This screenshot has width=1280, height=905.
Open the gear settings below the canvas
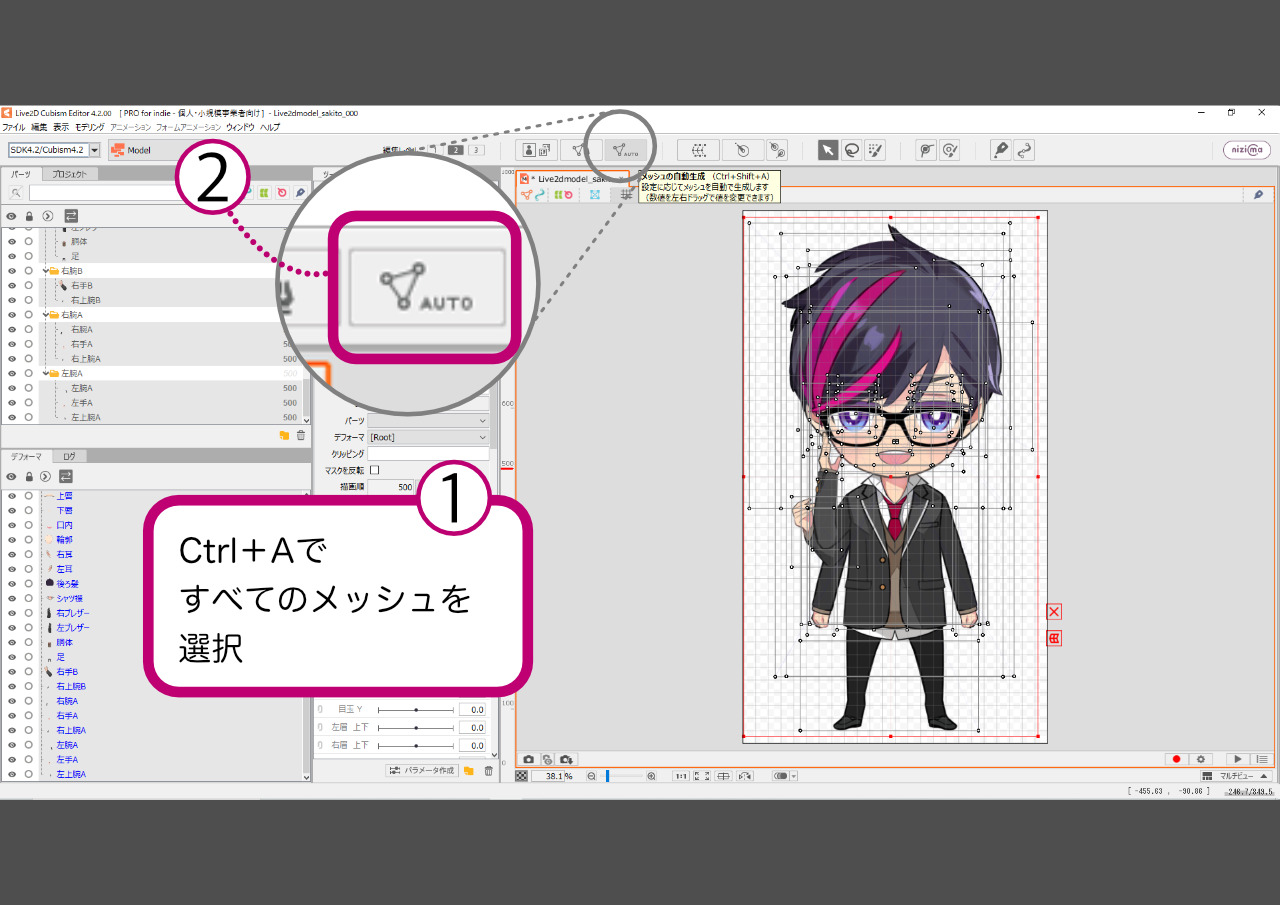[x=1201, y=760]
